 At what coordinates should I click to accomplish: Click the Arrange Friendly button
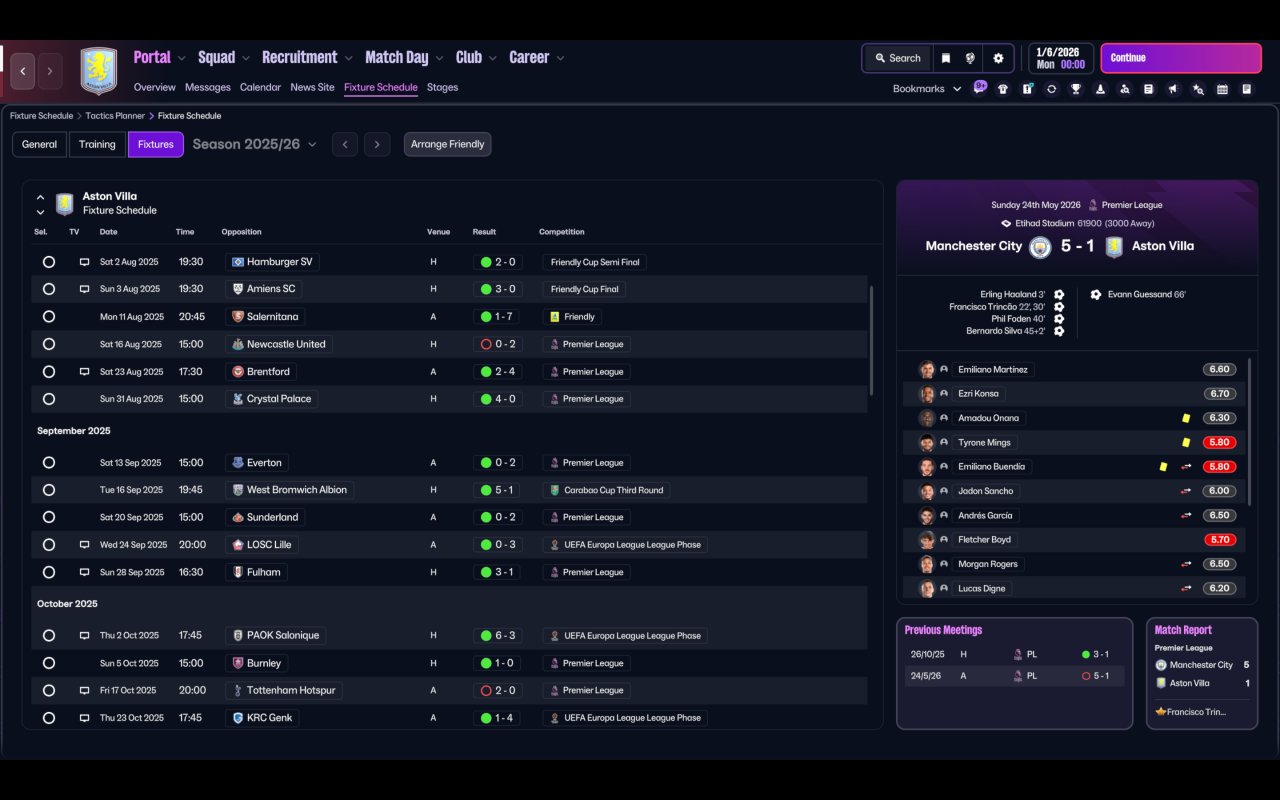coord(447,144)
